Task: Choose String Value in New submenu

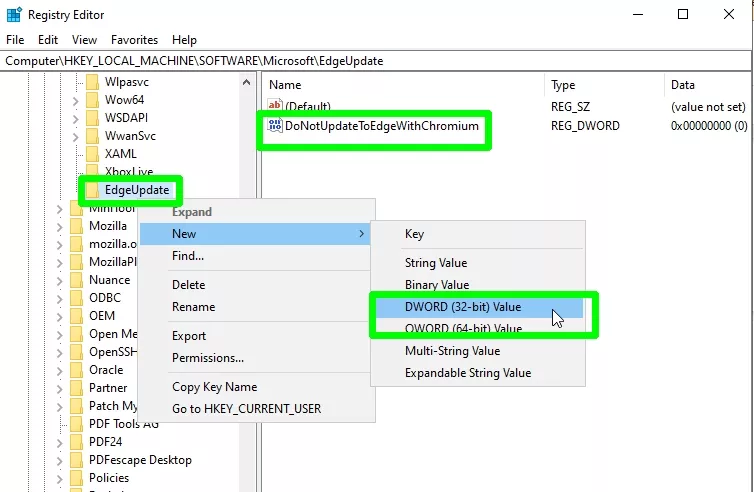Action: coord(436,263)
